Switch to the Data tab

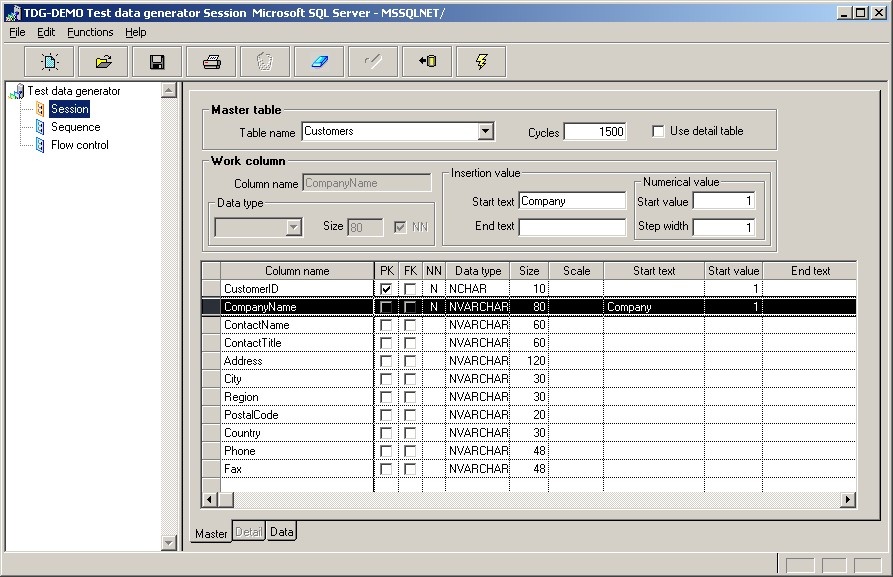point(282,532)
